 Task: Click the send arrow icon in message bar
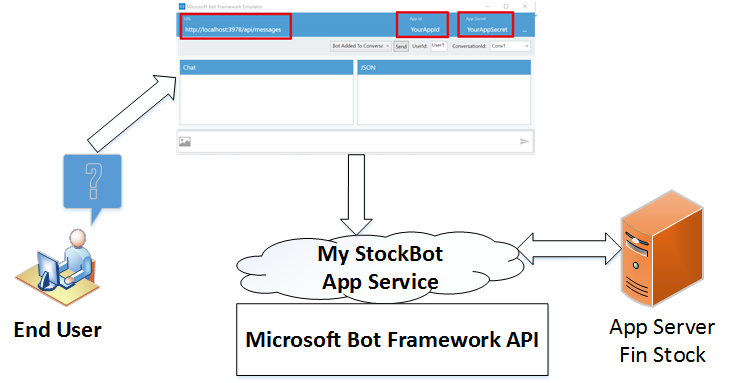(x=524, y=141)
